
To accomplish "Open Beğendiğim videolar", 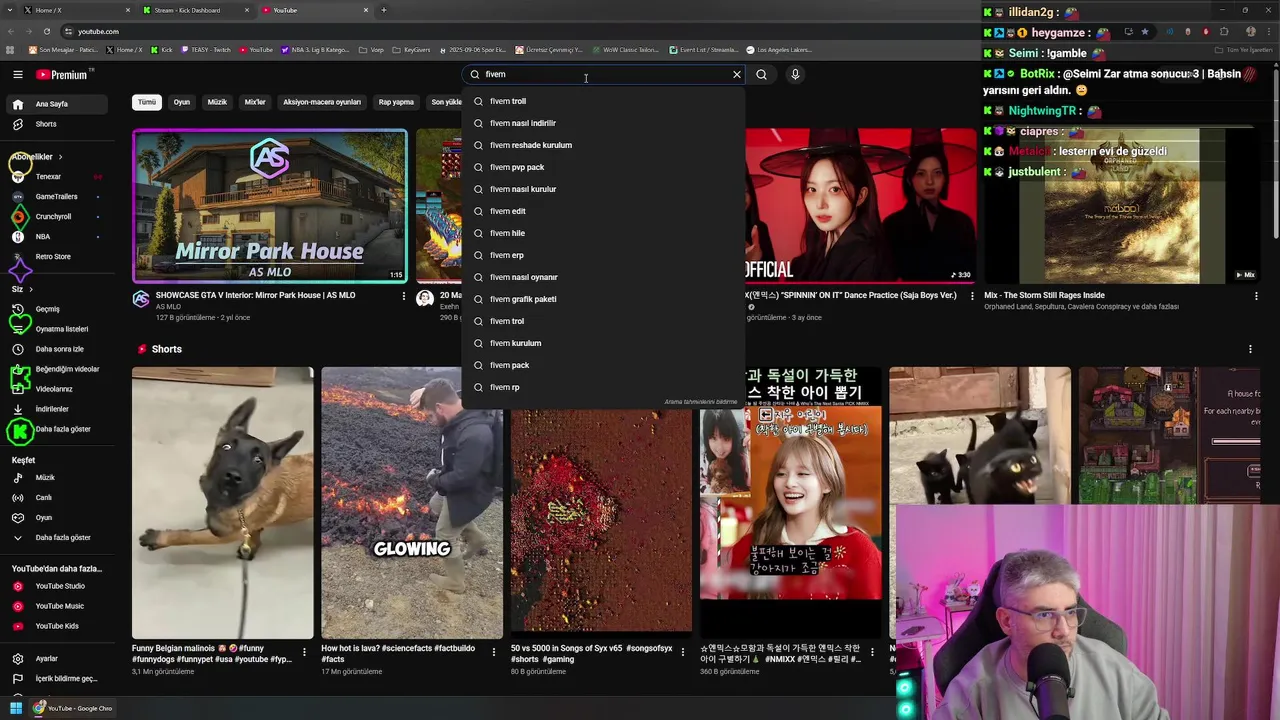I will point(58,369).
